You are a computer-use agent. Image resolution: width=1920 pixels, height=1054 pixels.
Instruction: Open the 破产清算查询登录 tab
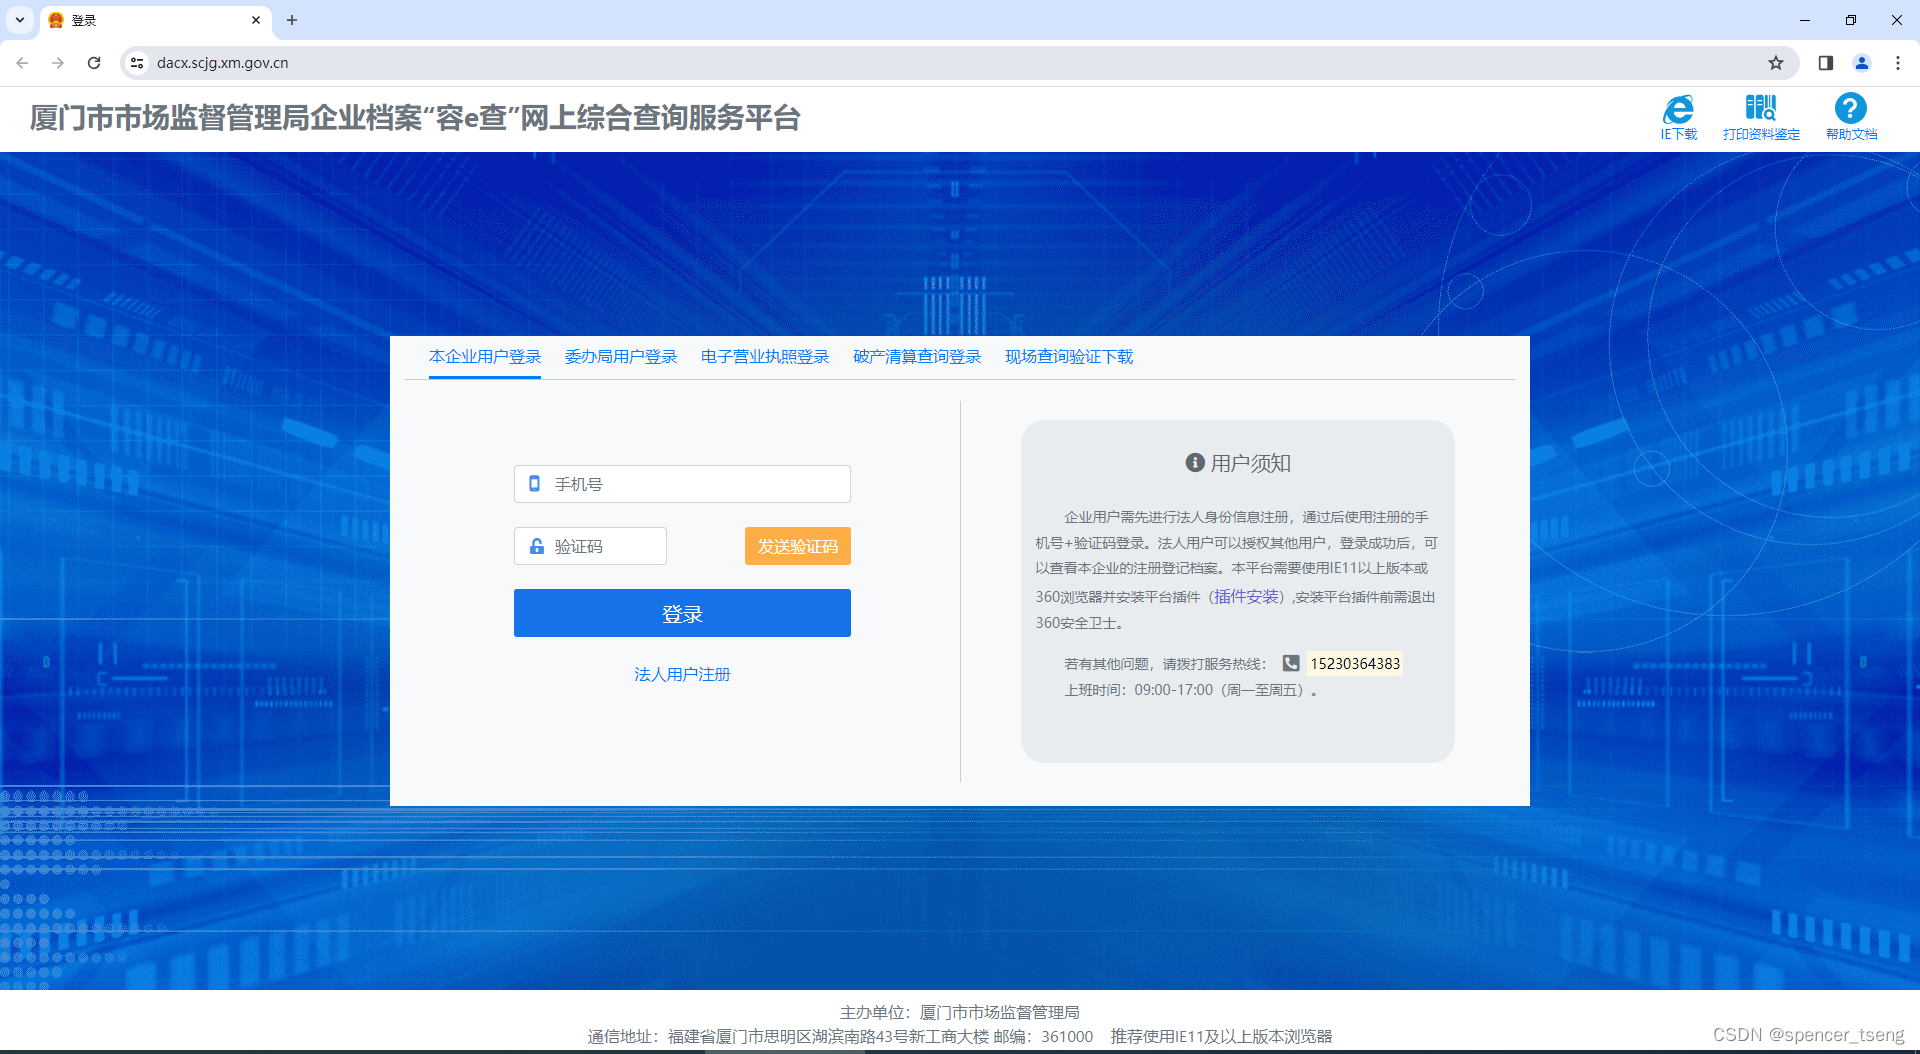tap(916, 356)
